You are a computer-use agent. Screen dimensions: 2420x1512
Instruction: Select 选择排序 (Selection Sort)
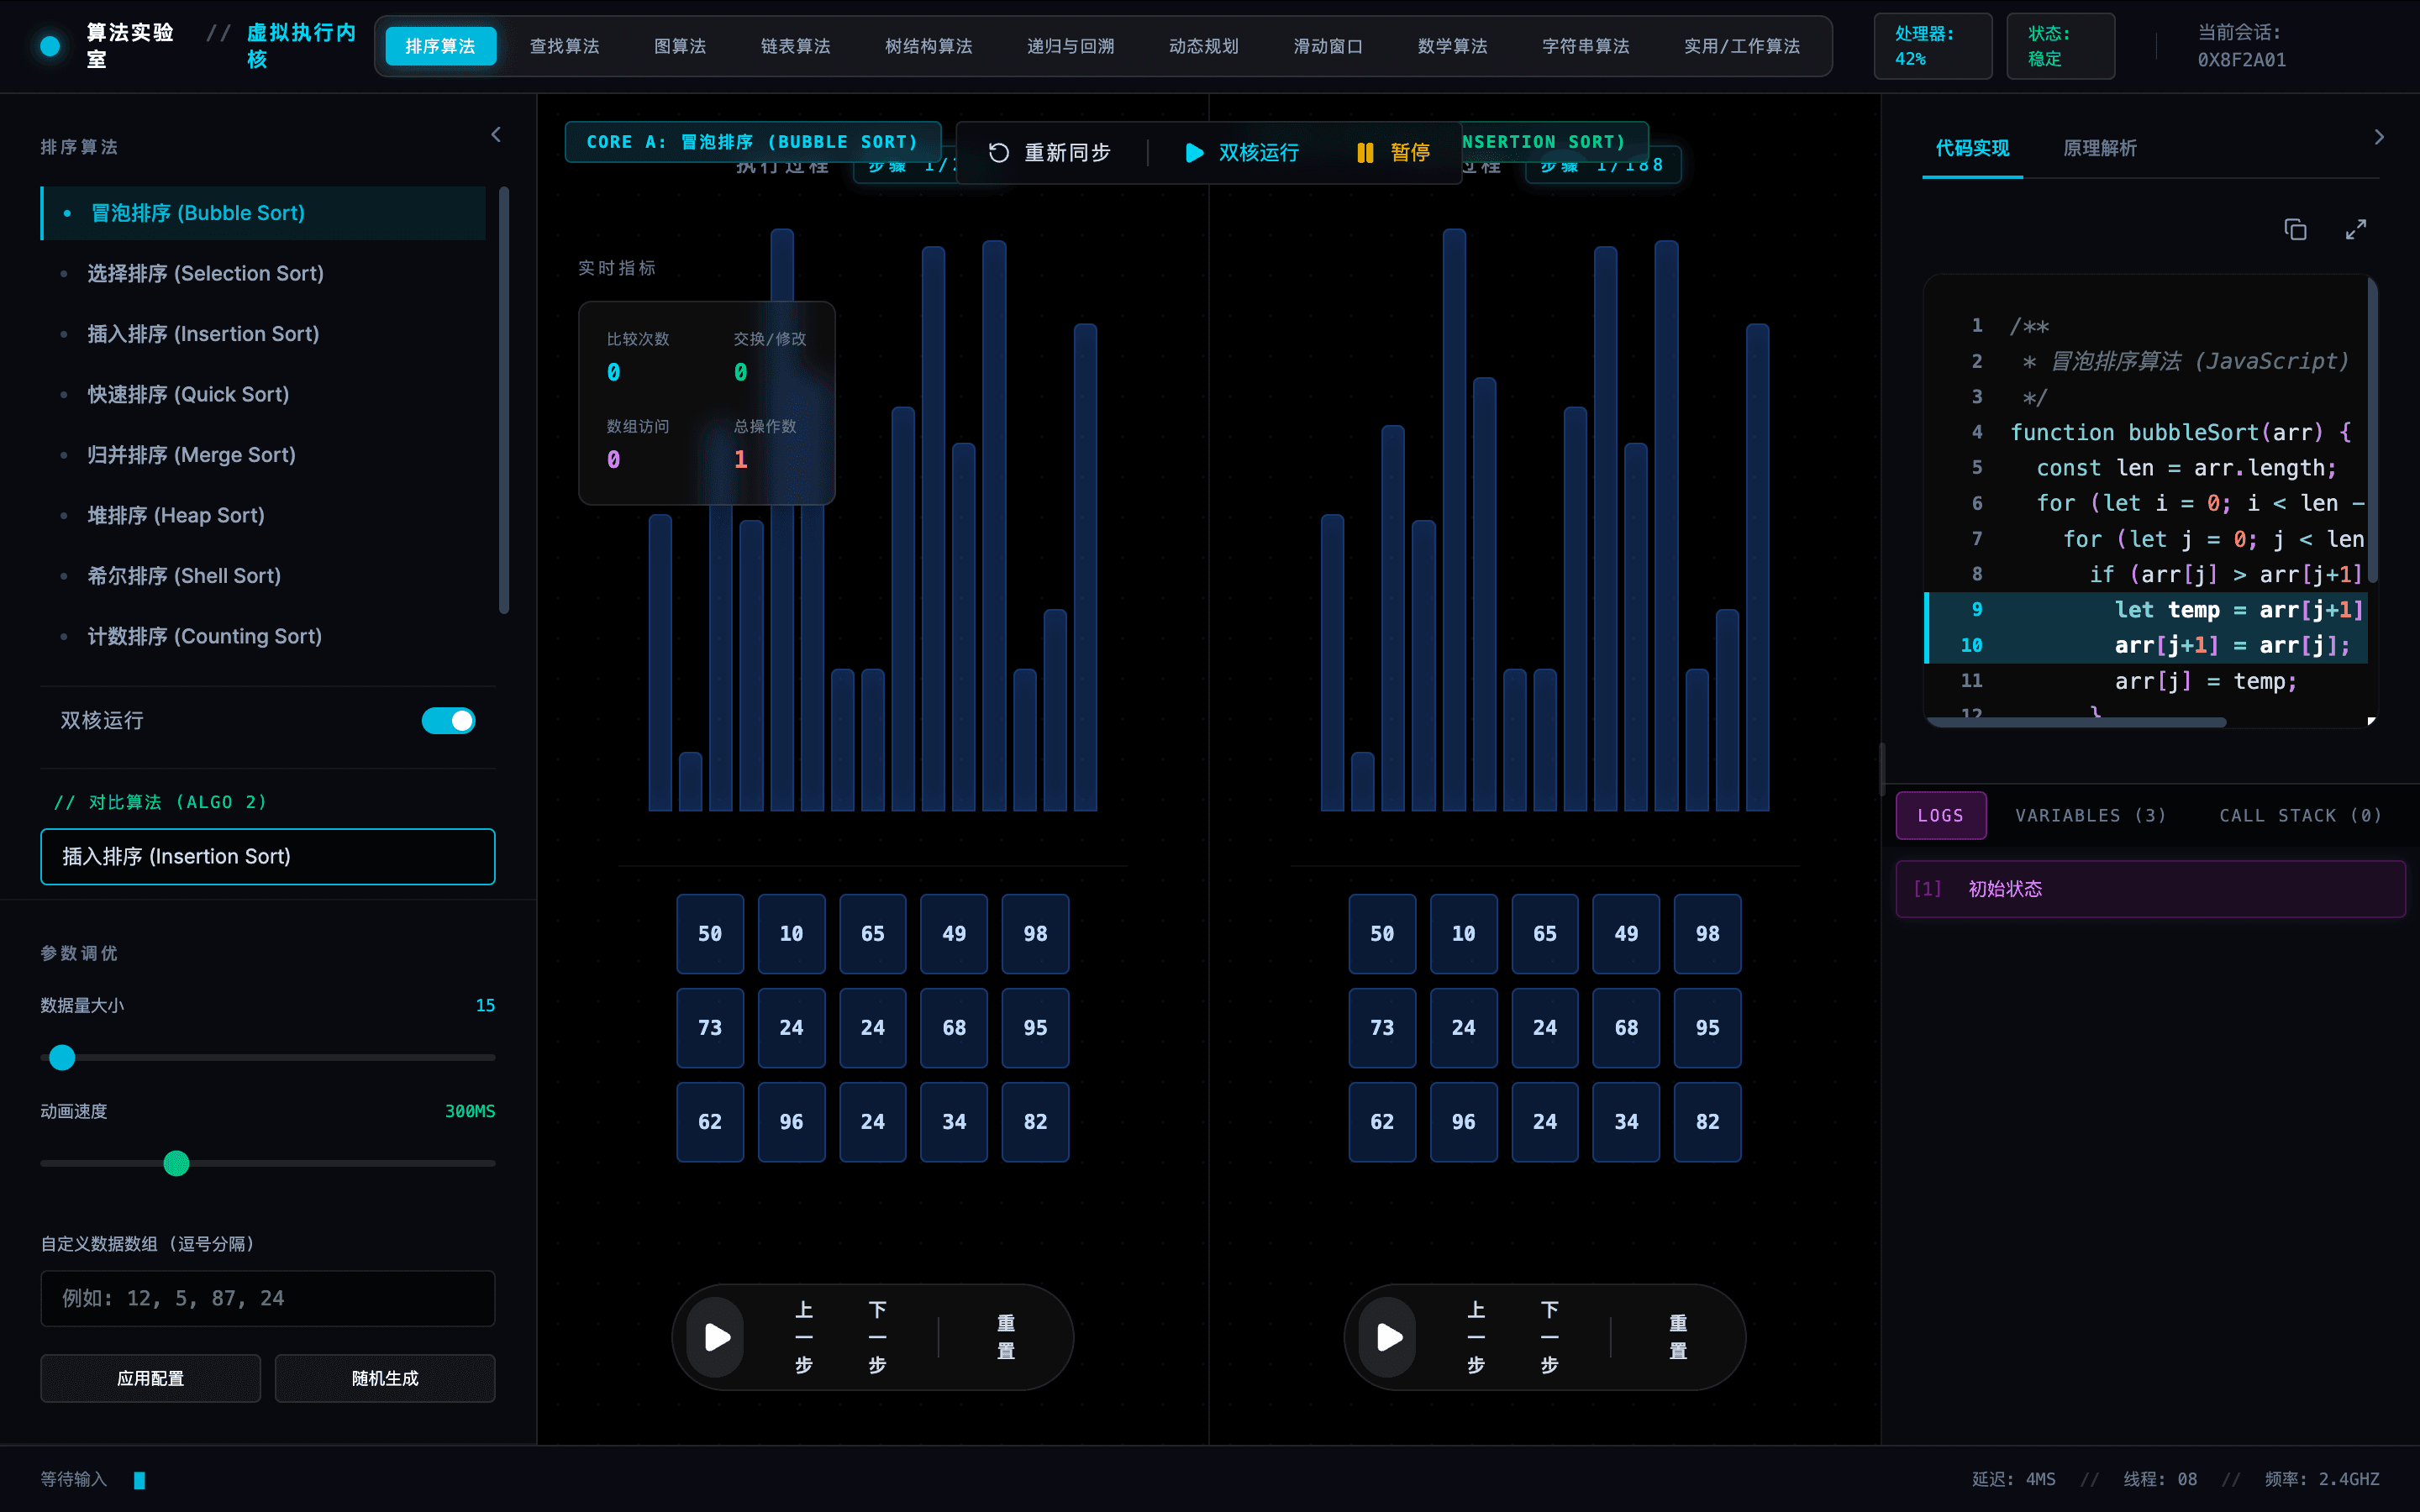tap(263, 273)
